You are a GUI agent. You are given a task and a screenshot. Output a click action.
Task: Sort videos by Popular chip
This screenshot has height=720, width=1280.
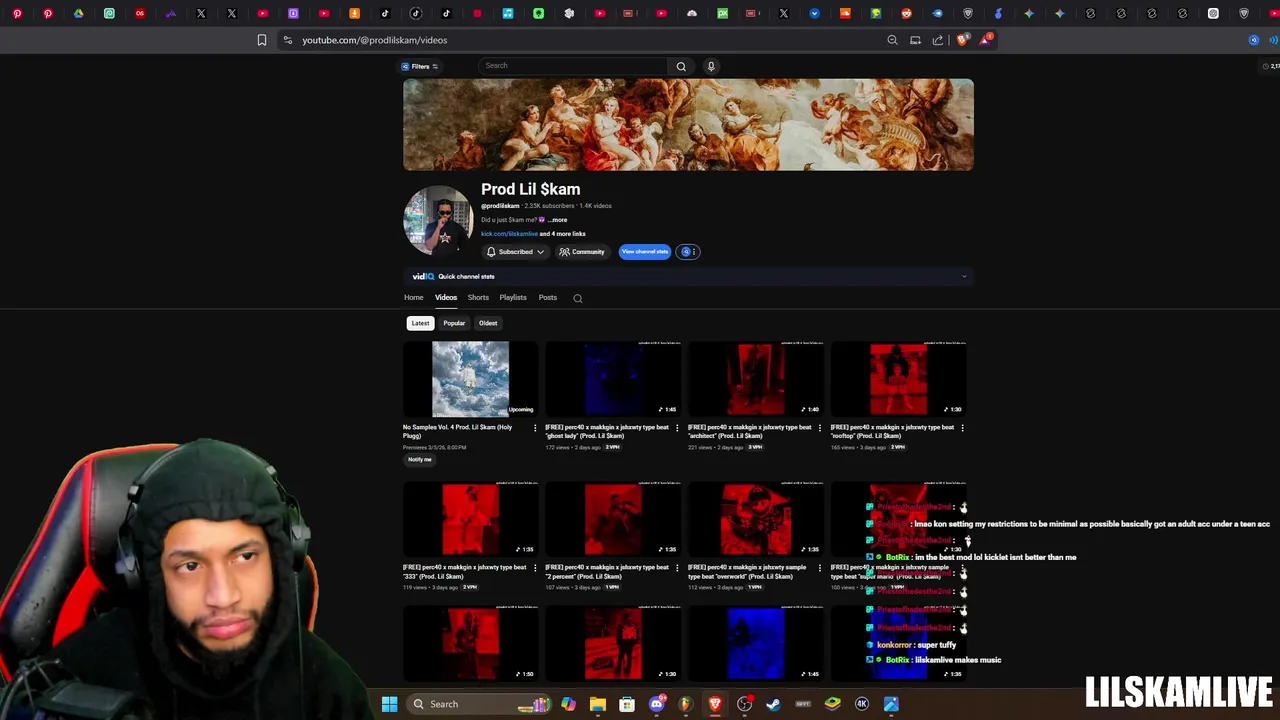pyautogui.click(x=454, y=323)
